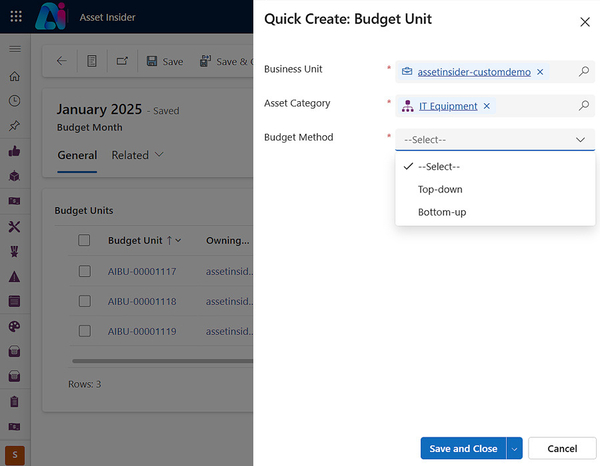Image resolution: width=600 pixels, height=466 pixels.
Task: Click the Home icon in sidebar
Action: [14, 76]
